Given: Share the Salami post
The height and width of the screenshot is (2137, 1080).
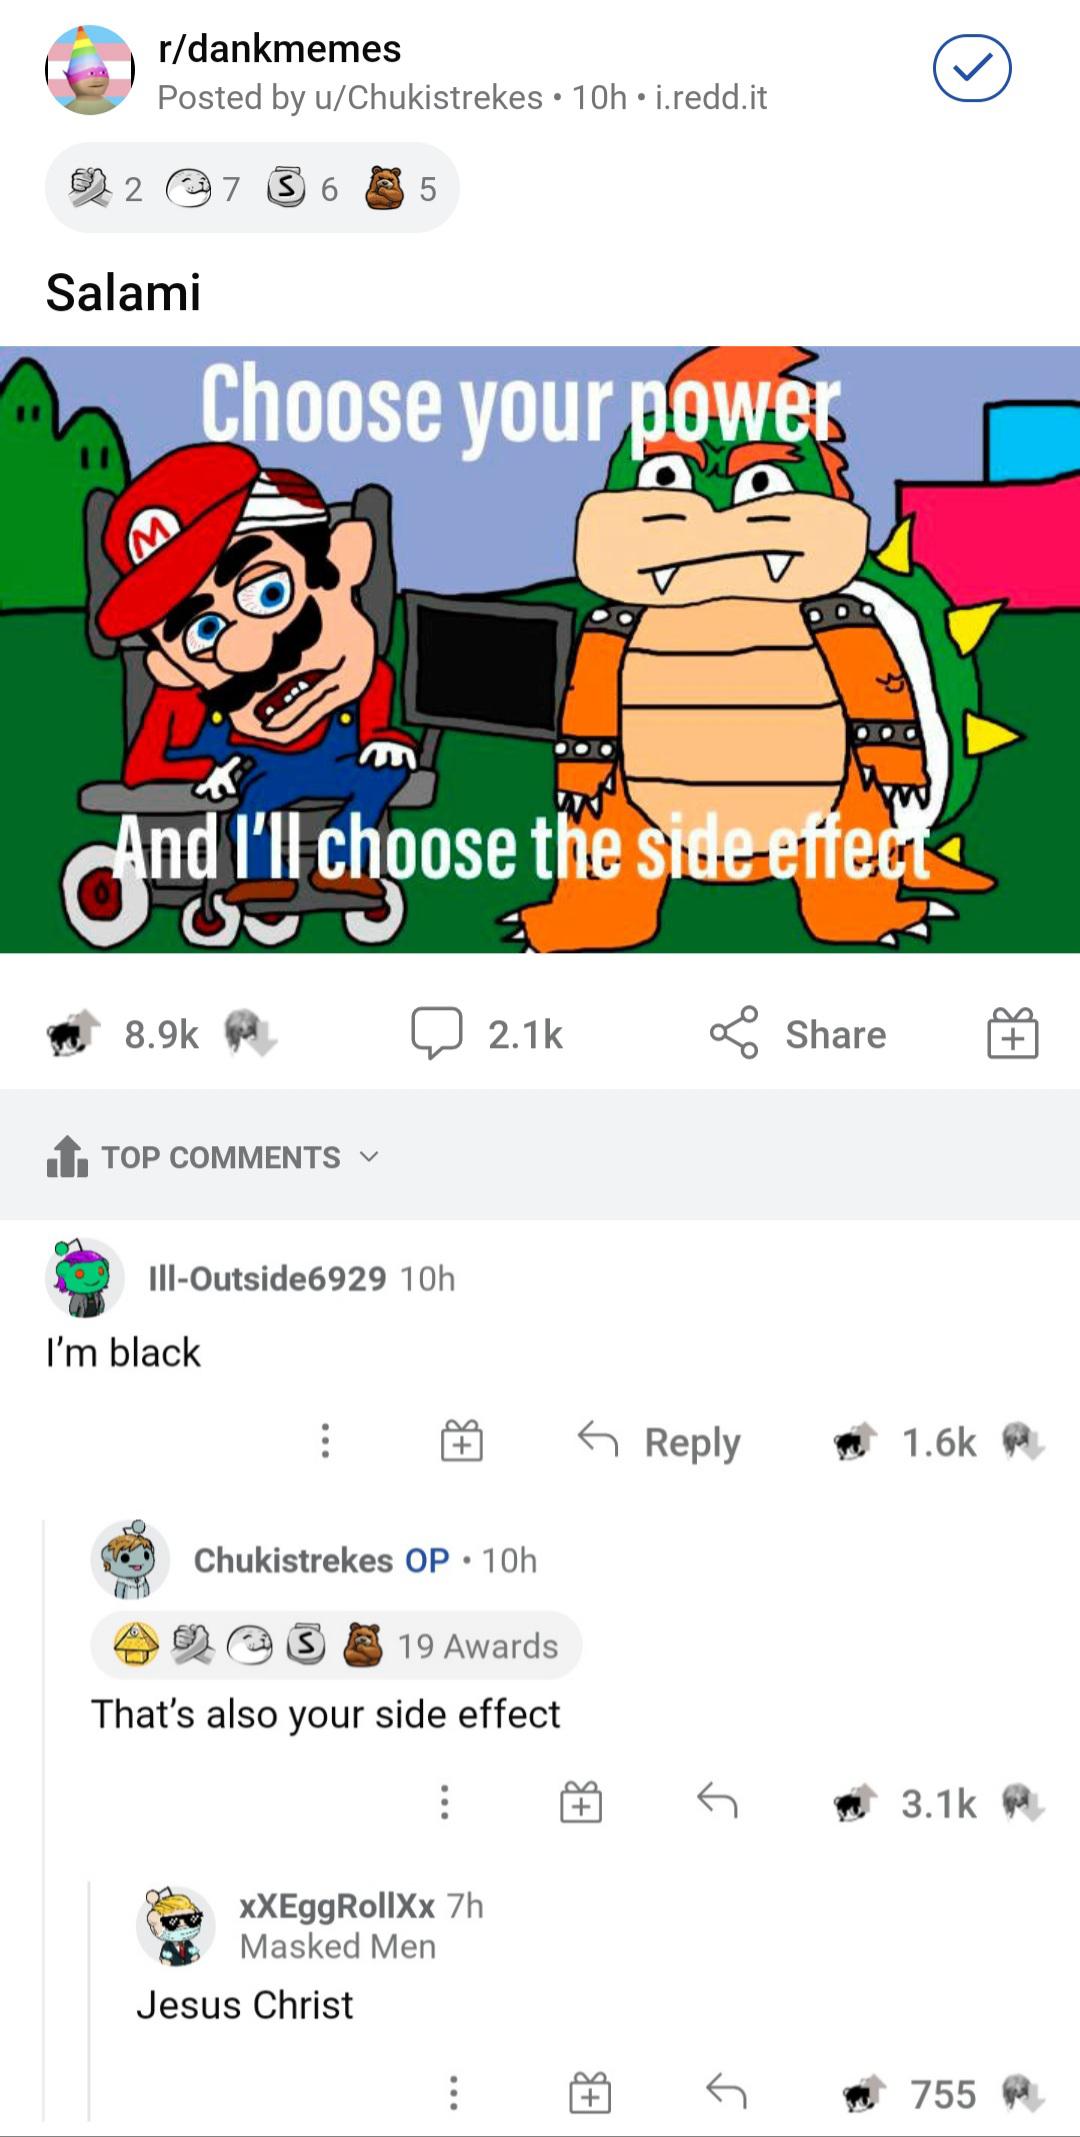Looking at the screenshot, I should click(x=798, y=1033).
